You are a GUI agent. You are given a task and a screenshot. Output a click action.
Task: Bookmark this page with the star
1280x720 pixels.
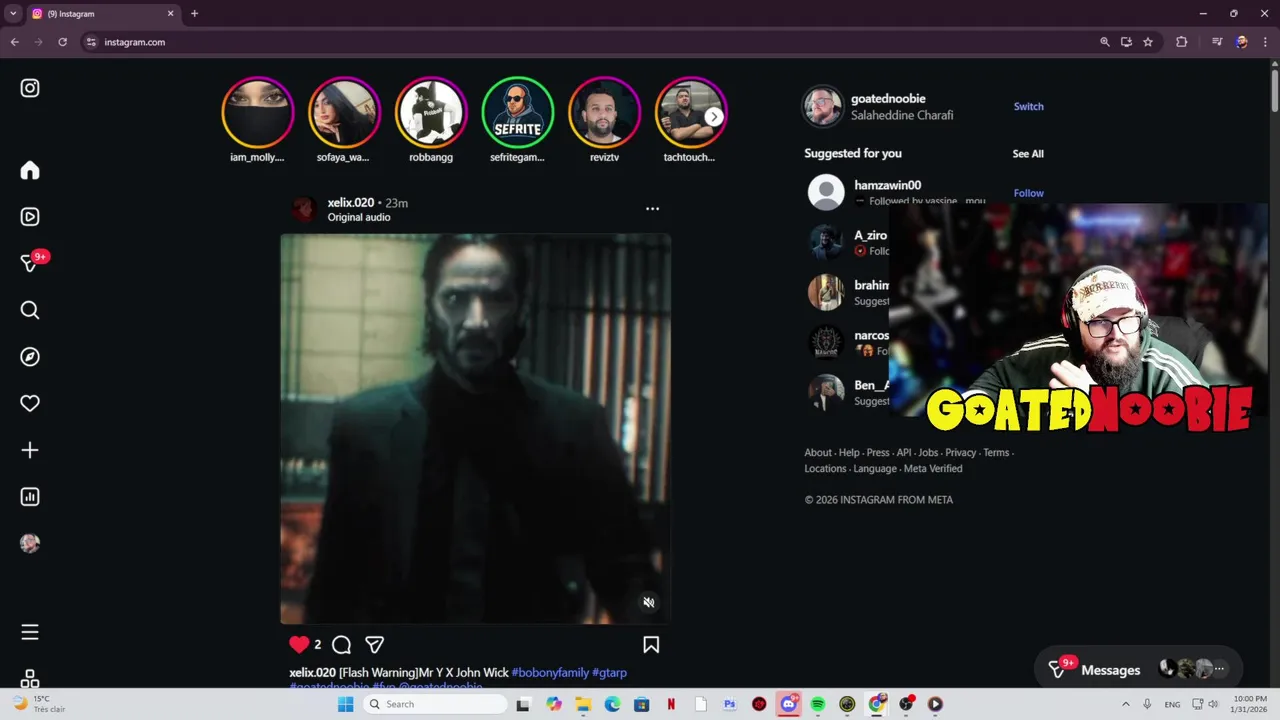pyautogui.click(x=1148, y=42)
